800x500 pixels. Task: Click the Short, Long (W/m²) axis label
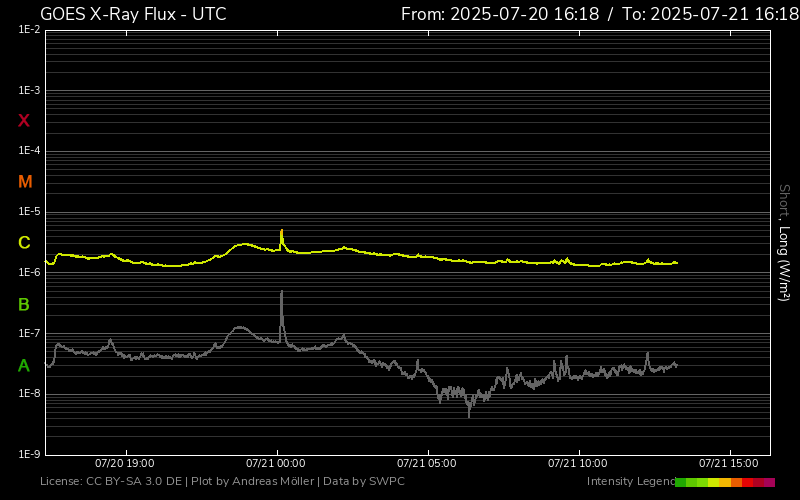(784, 242)
